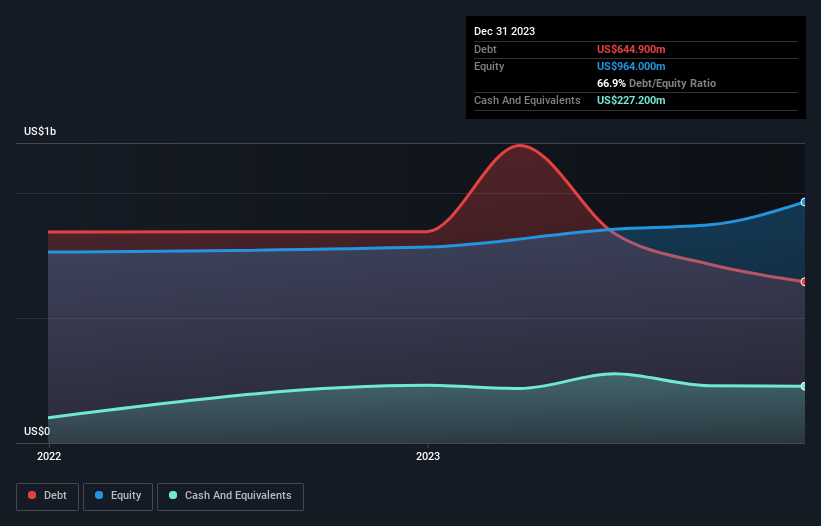Click the Equity row label in tooltip
821x526 pixels.
click(489, 66)
